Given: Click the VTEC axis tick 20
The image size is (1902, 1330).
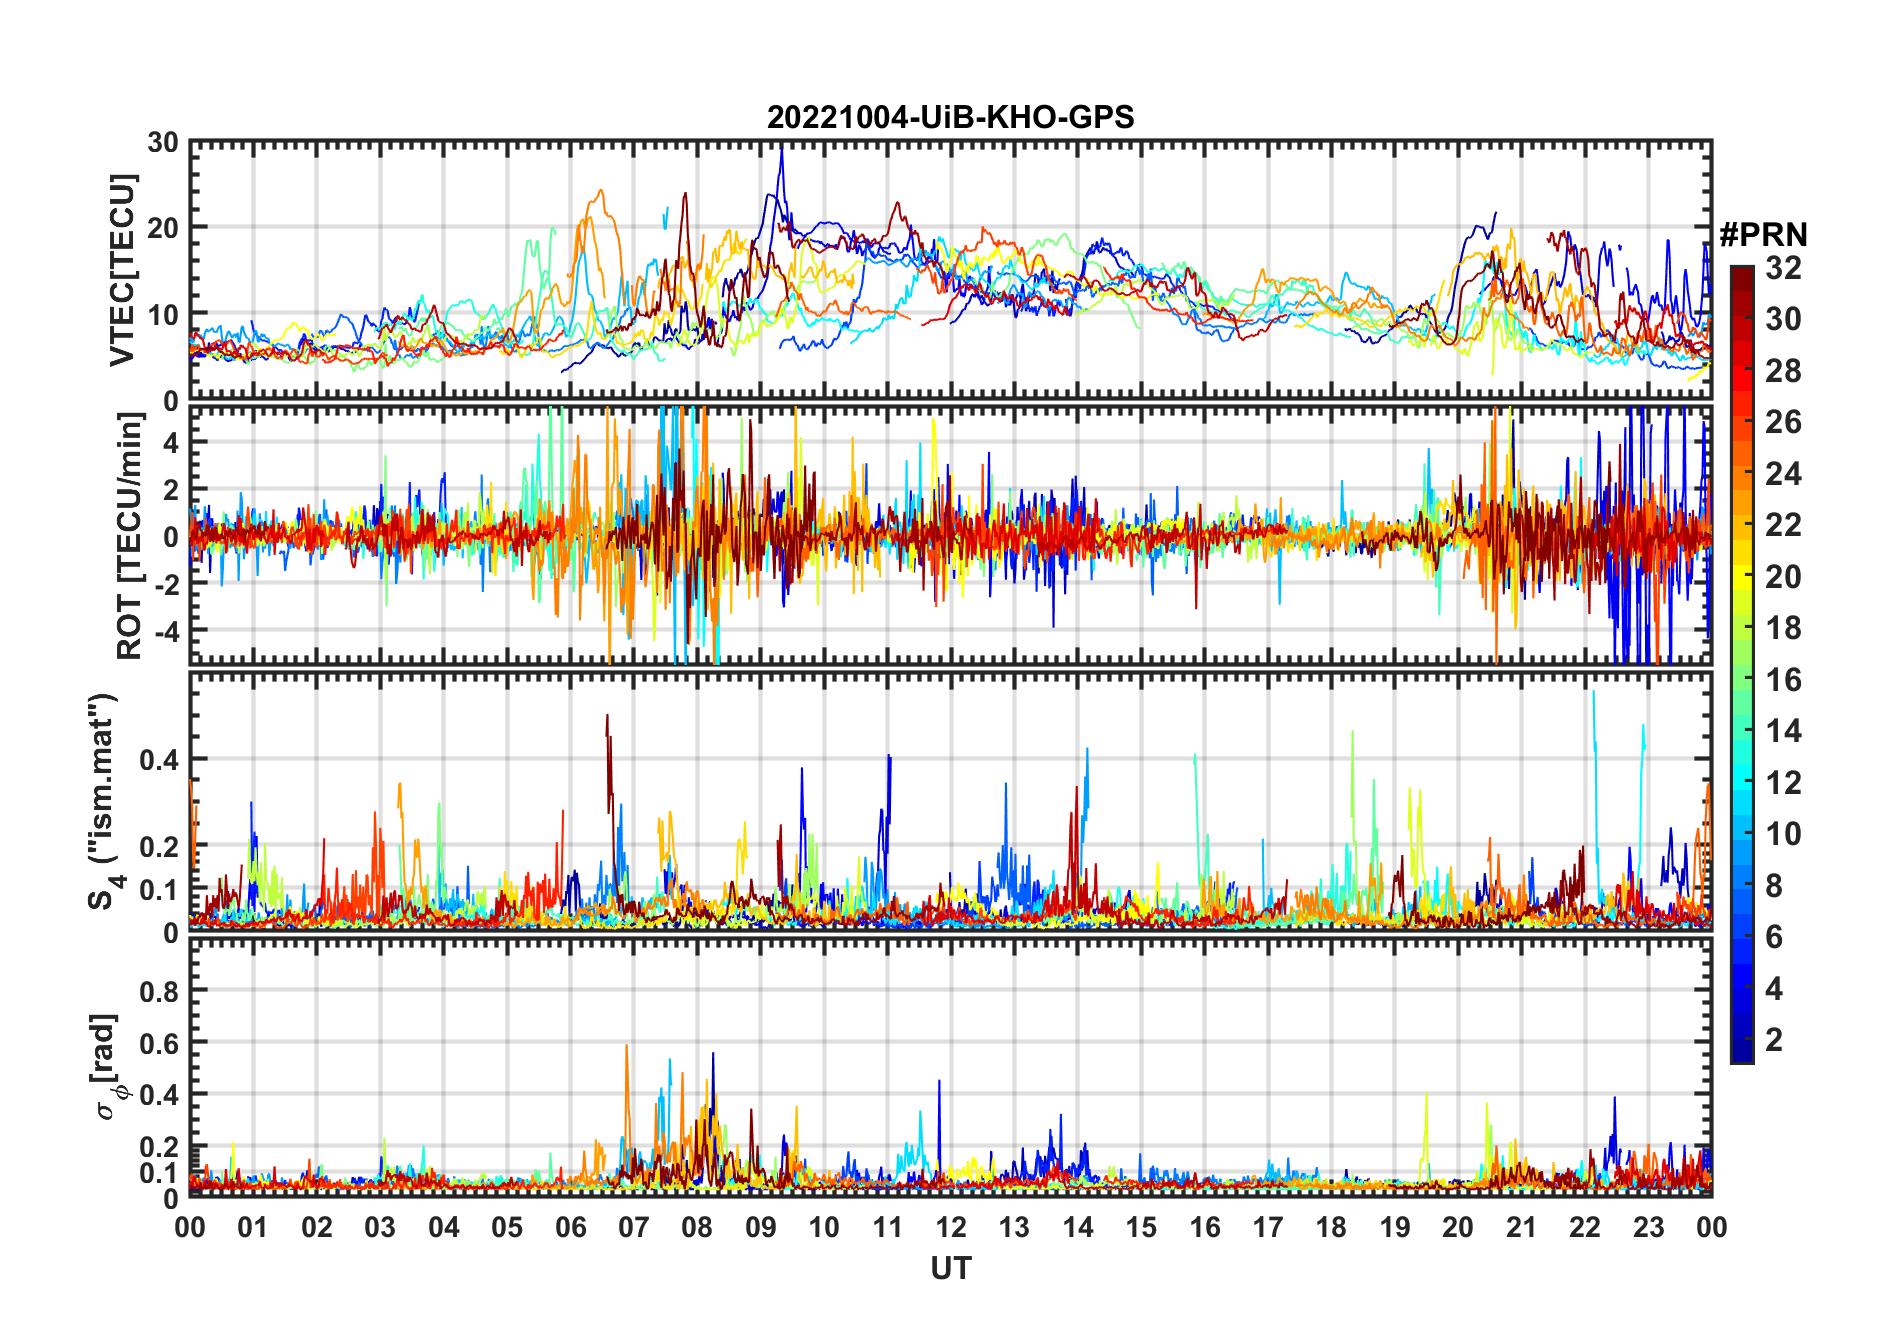Looking at the screenshot, I should coord(162,228).
